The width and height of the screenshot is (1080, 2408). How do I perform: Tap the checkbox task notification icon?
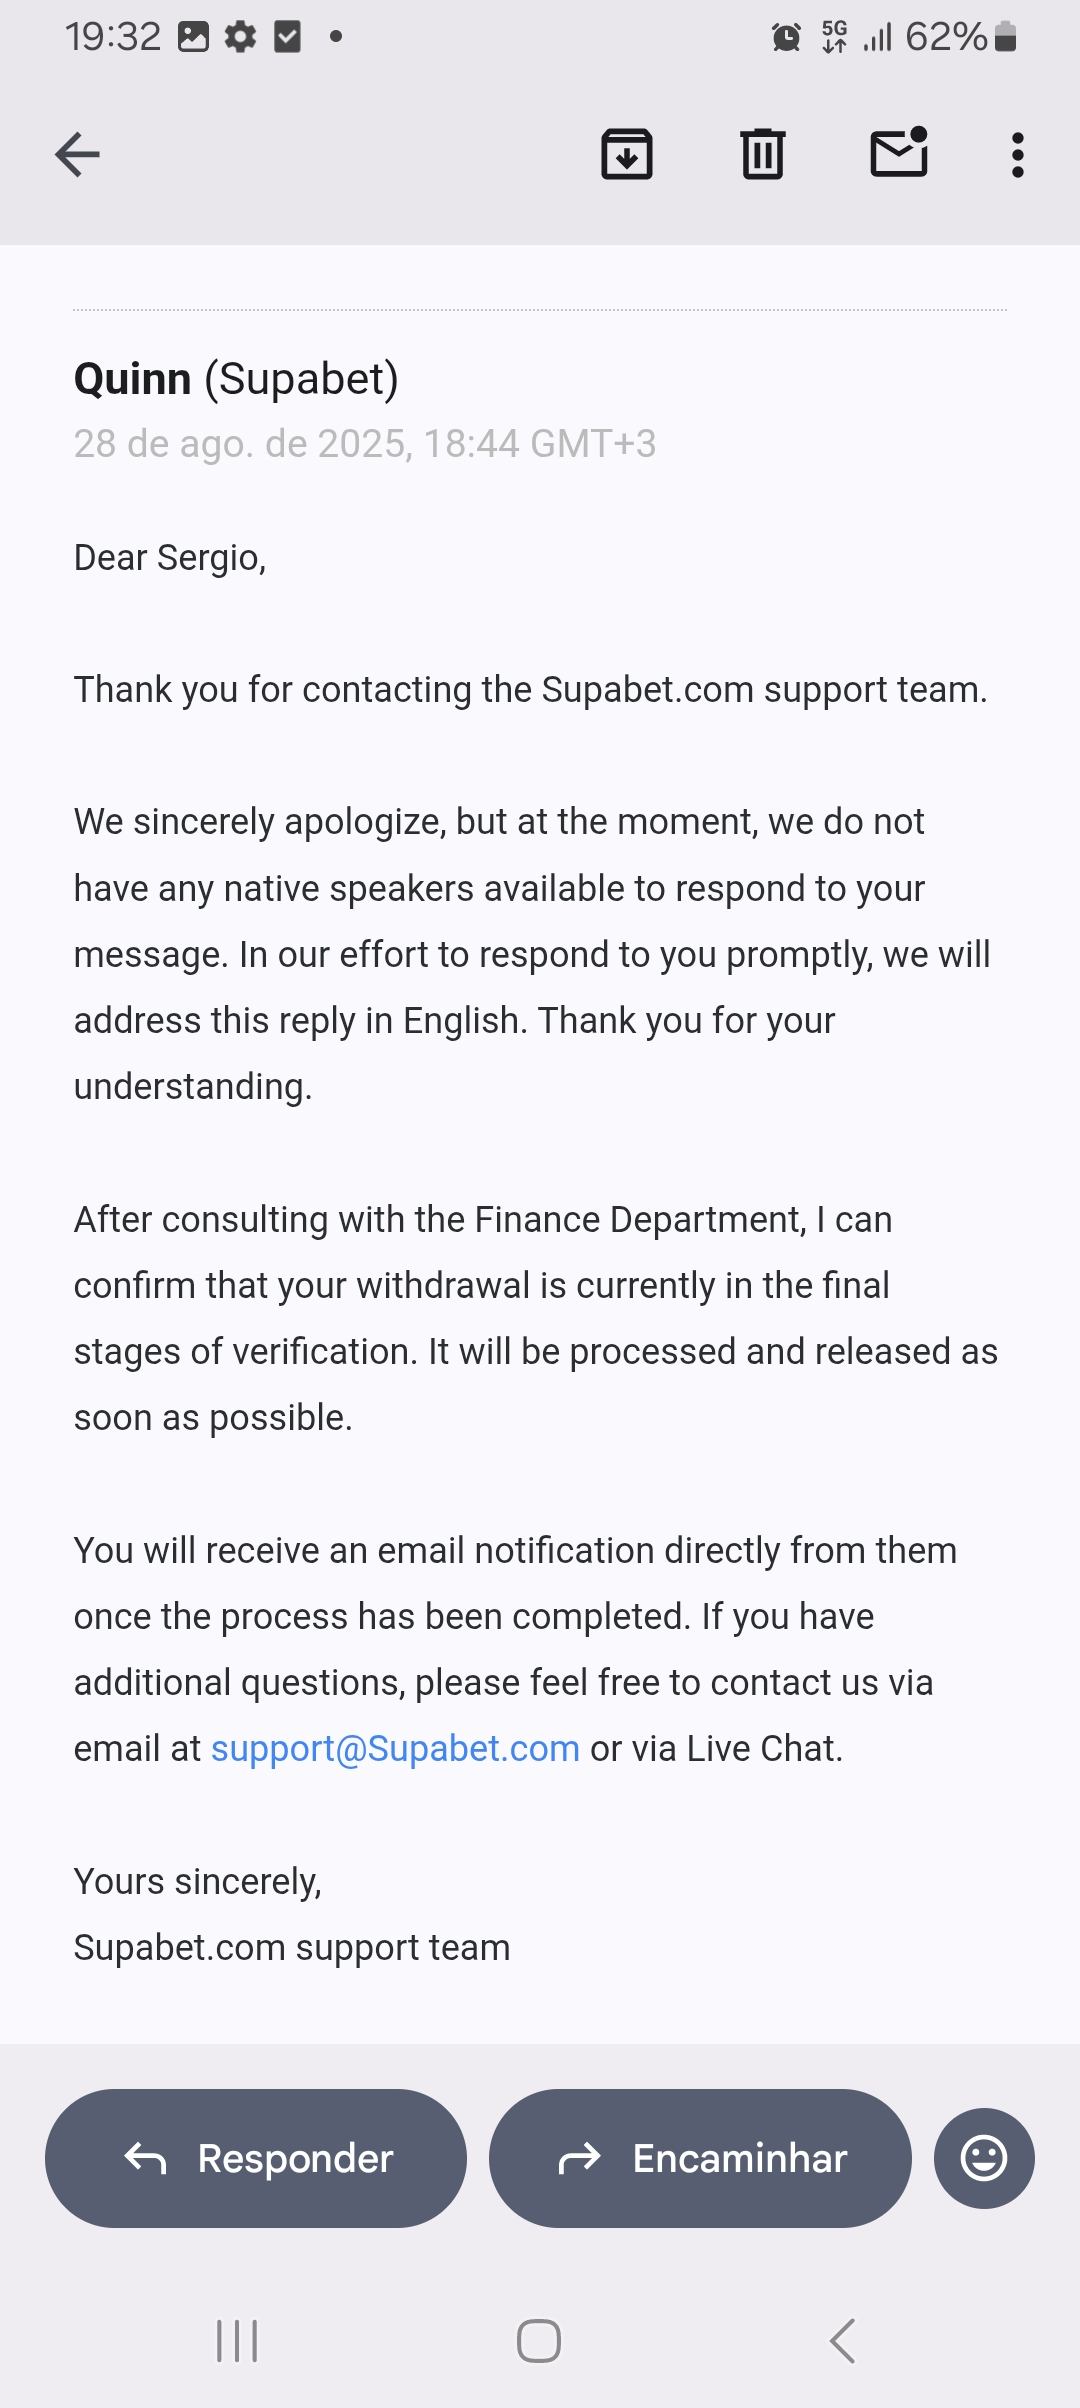287,38
